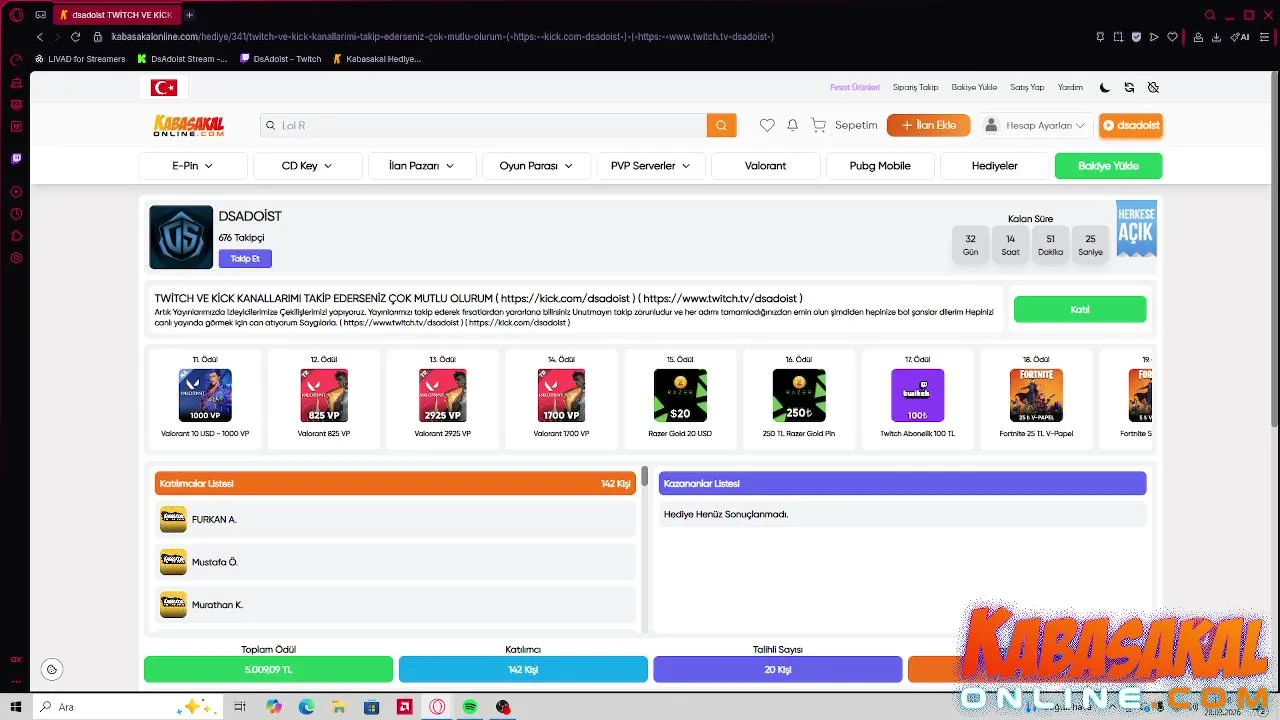The height and width of the screenshot is (720, 1280).
Task: Open the Extensions cube icon in sidebar
Action: tap(16, 236)
